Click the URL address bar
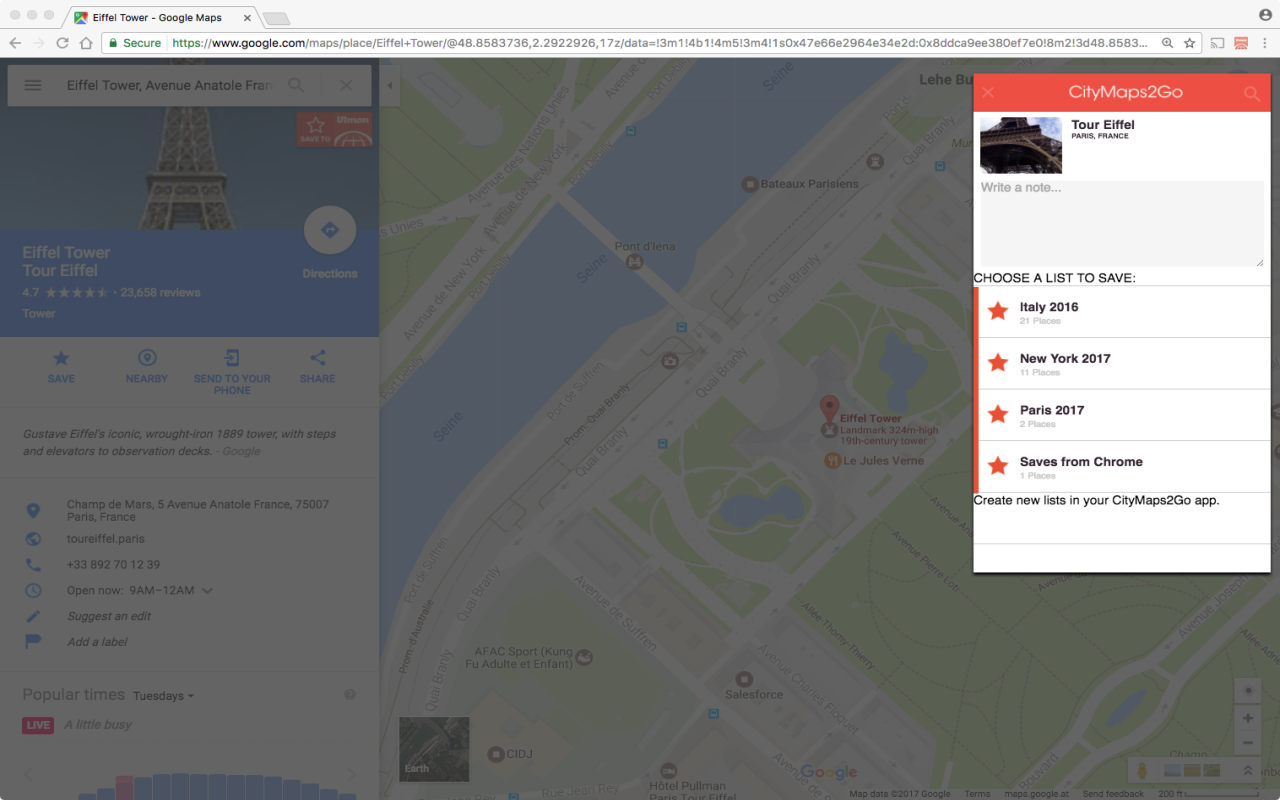1280x800 pixels. [660, 43]
